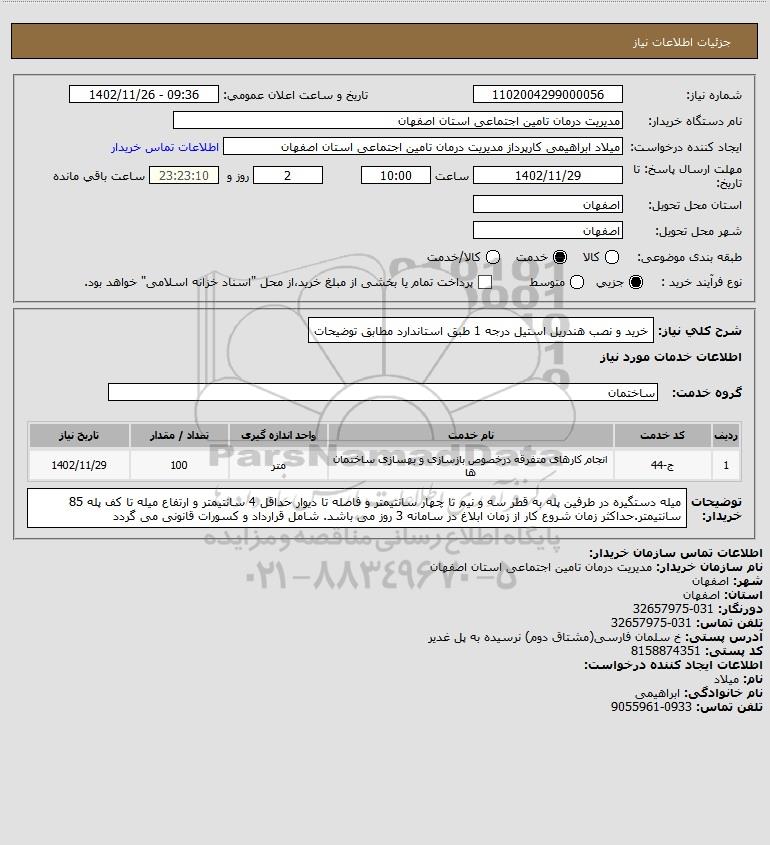This screenshot has height=845, width=770.
Task: Select the متوسط purchase type radio
Action: click(577, 282)
